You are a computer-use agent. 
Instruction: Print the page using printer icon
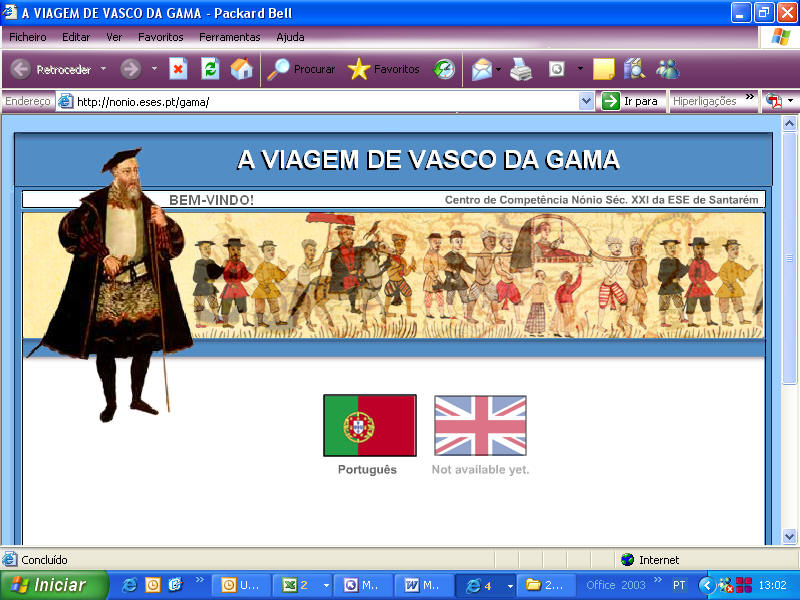pos(521,69)
